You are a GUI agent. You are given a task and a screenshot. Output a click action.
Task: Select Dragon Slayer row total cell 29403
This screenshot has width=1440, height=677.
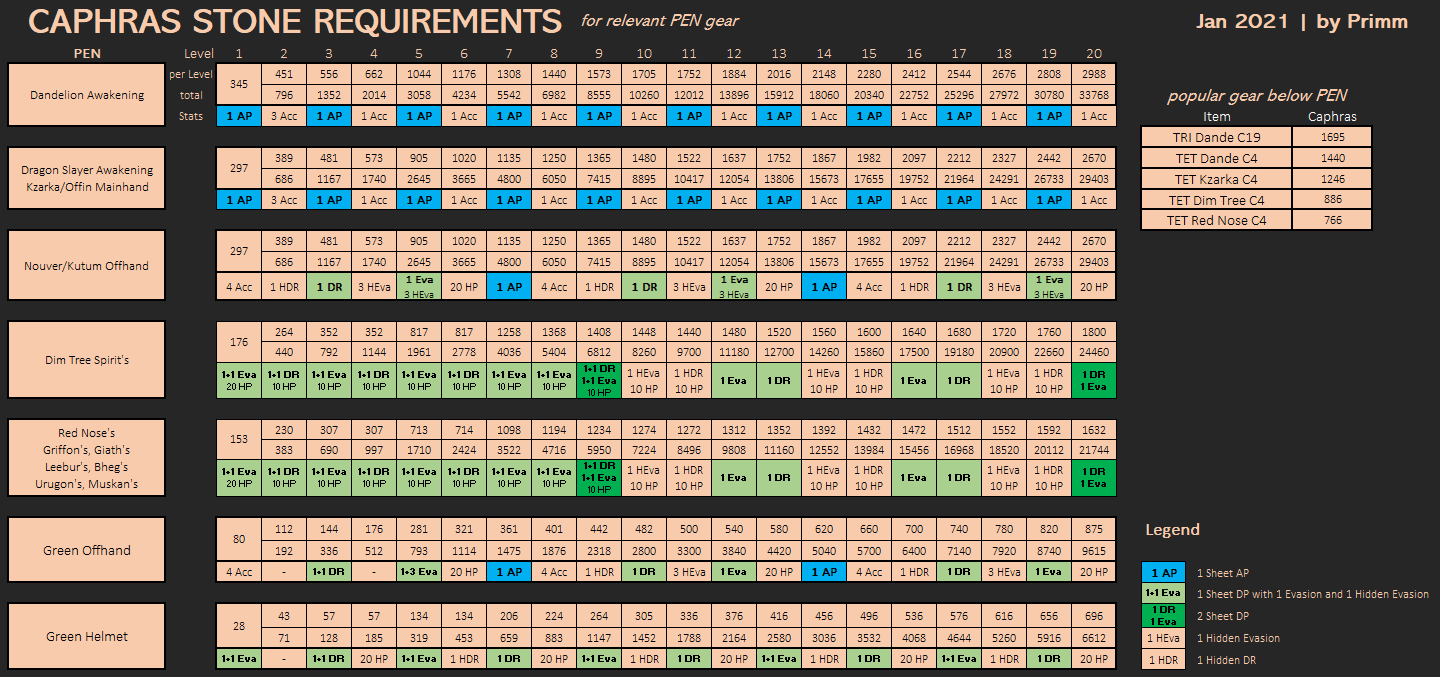[x=1093, y=178]
